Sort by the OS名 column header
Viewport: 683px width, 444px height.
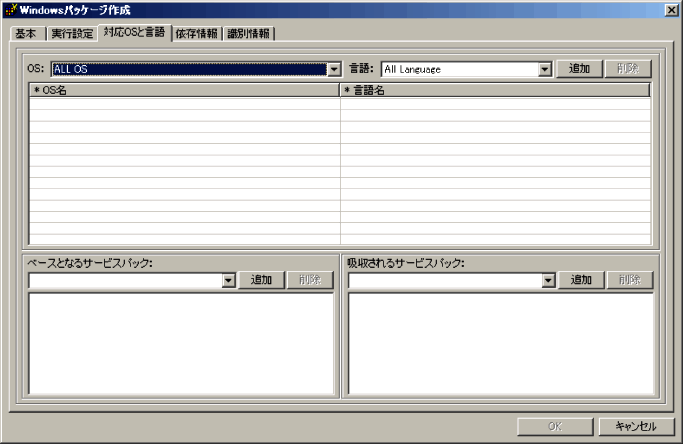point(184,90)
